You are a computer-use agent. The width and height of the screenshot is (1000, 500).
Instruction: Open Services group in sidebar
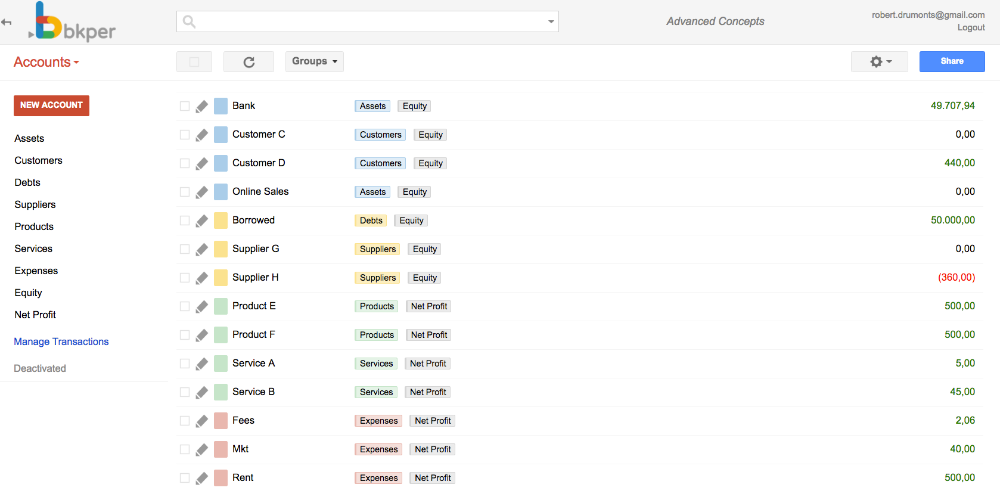pyautogui.click(x=33, y=249)
